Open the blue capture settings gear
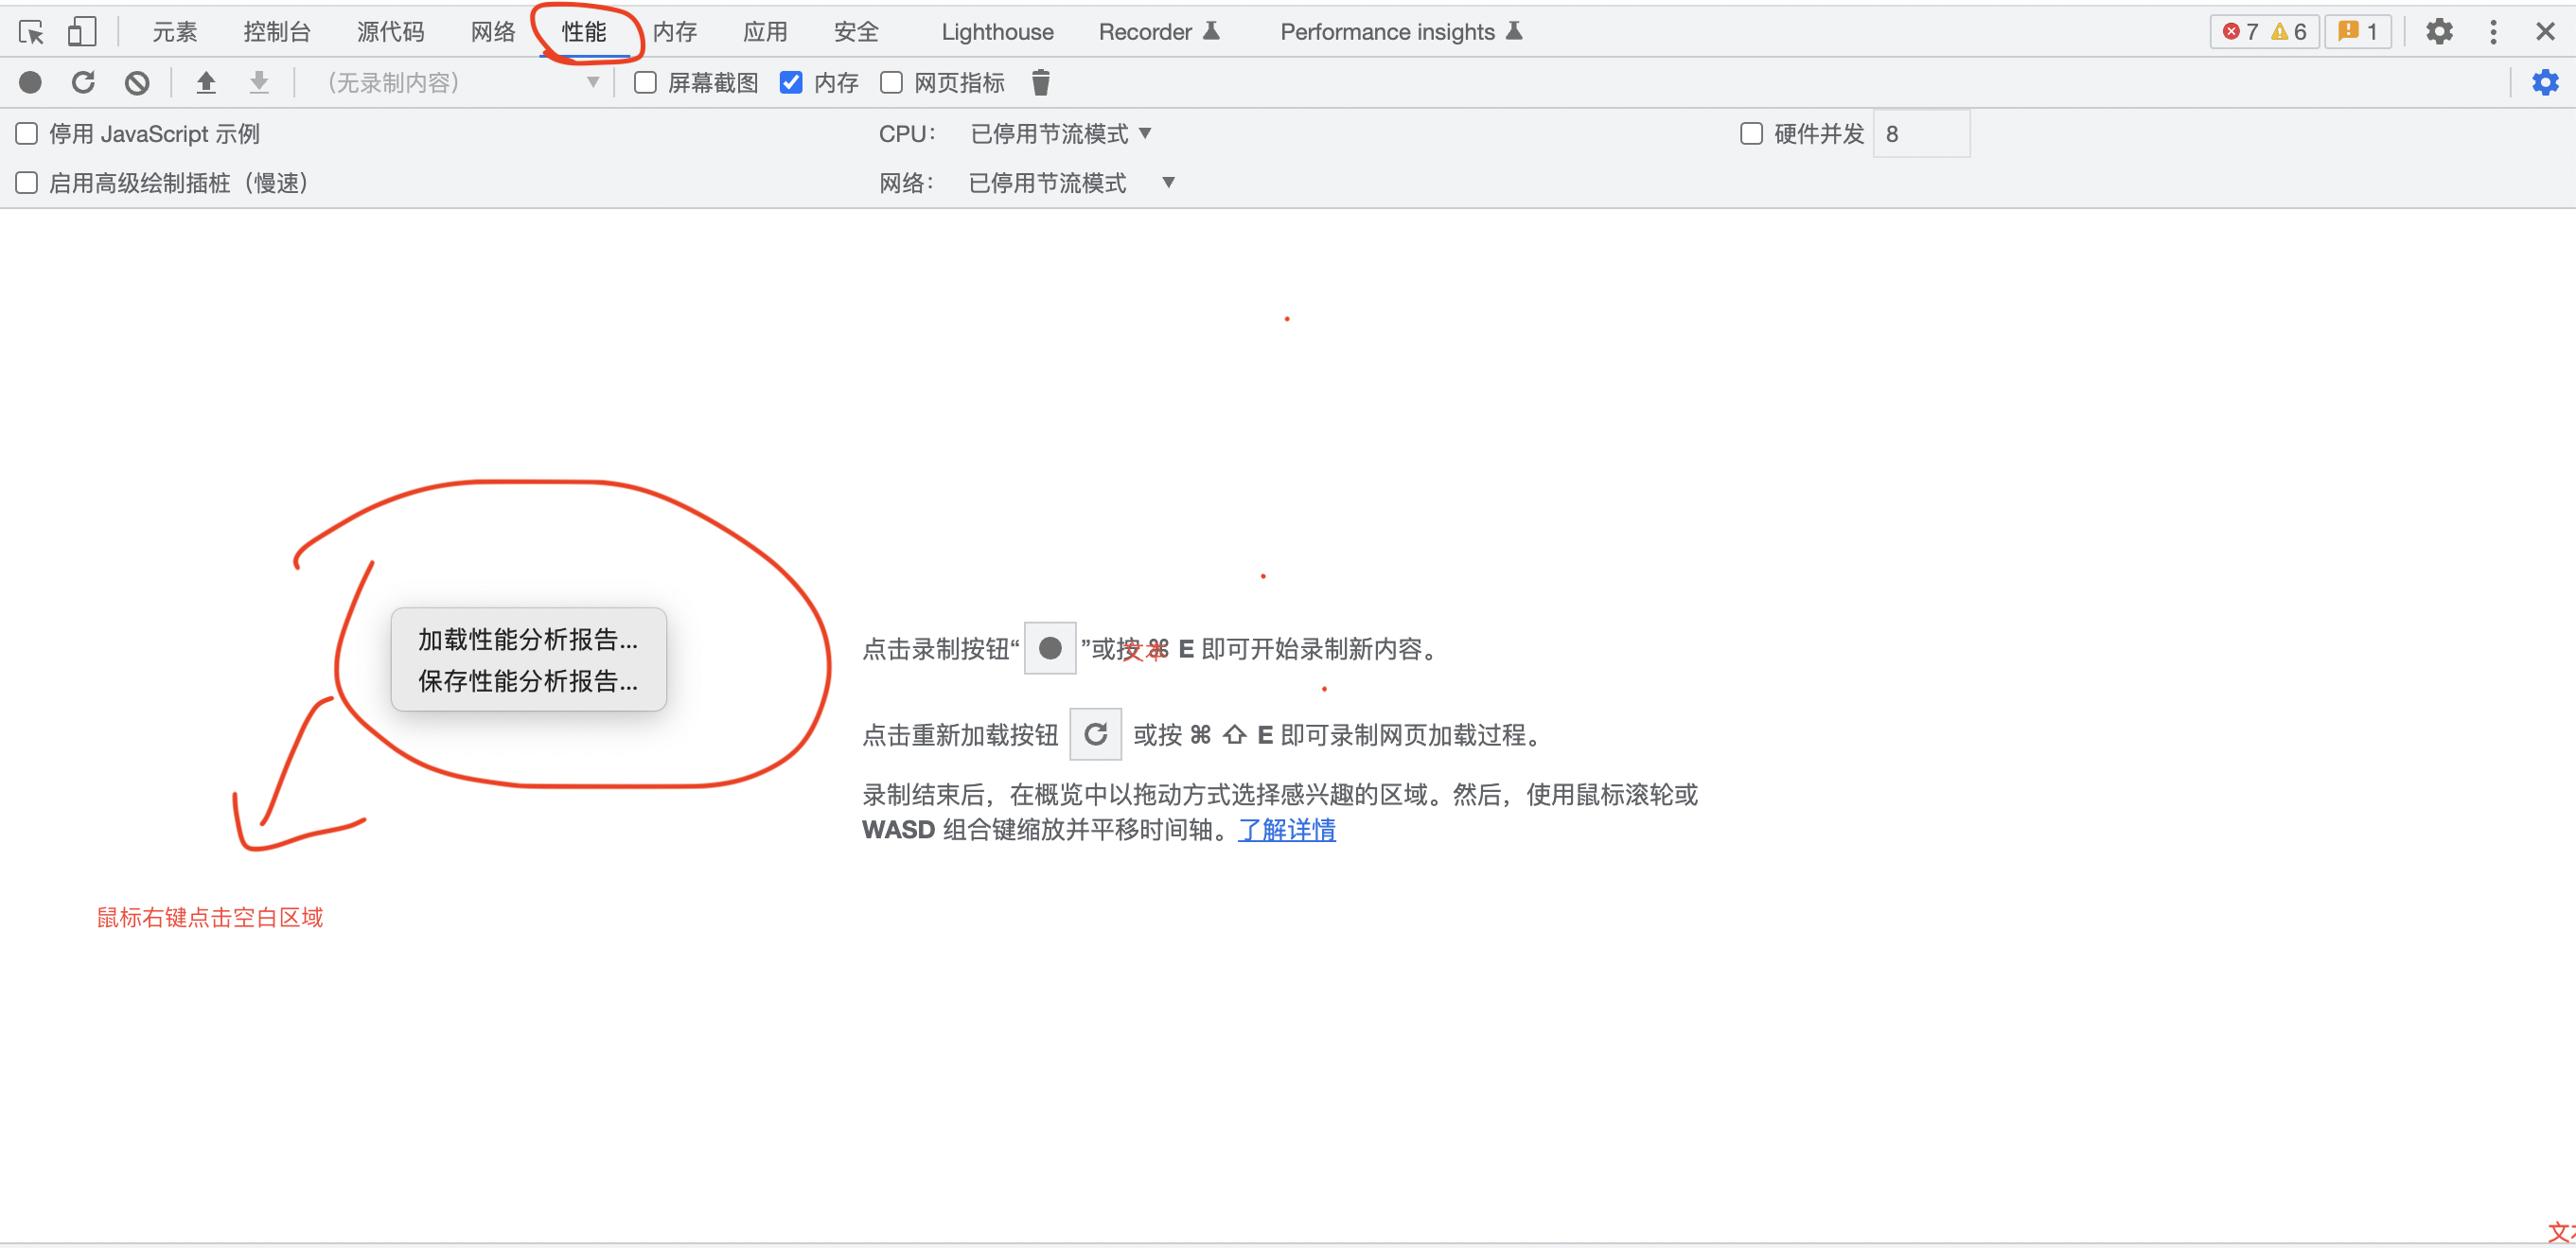The image size is (2576, 1248). click(x=2544, y=82)
